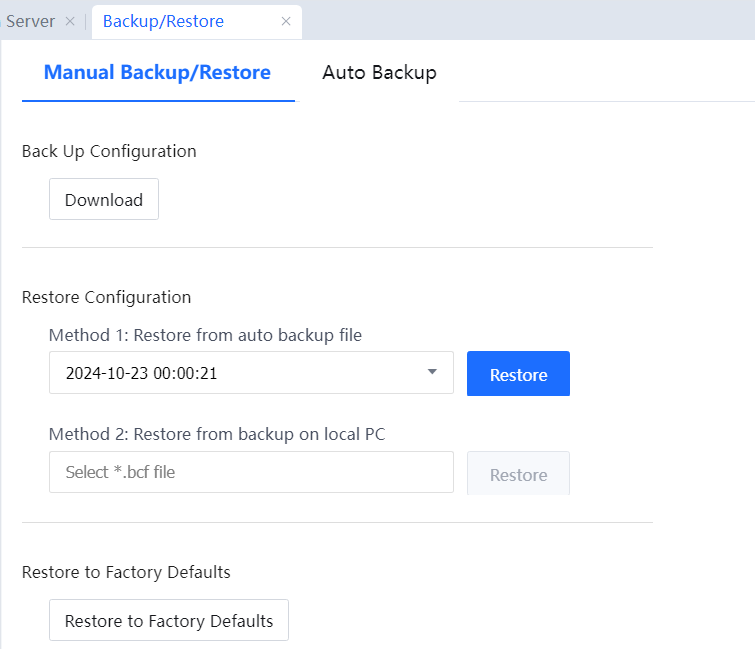755x649 pixels.
Task: Click the divider line below the Download button
Action: tap(337, 247)
